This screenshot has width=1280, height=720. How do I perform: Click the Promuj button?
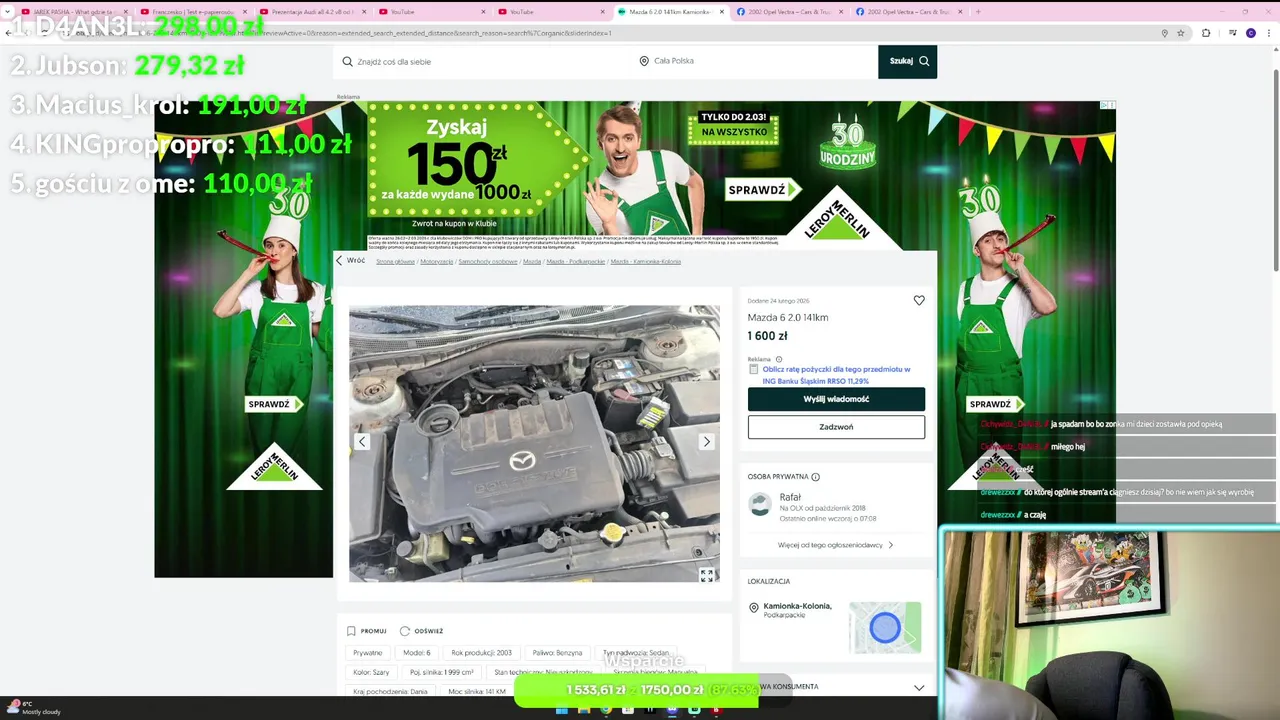(366, 631)
